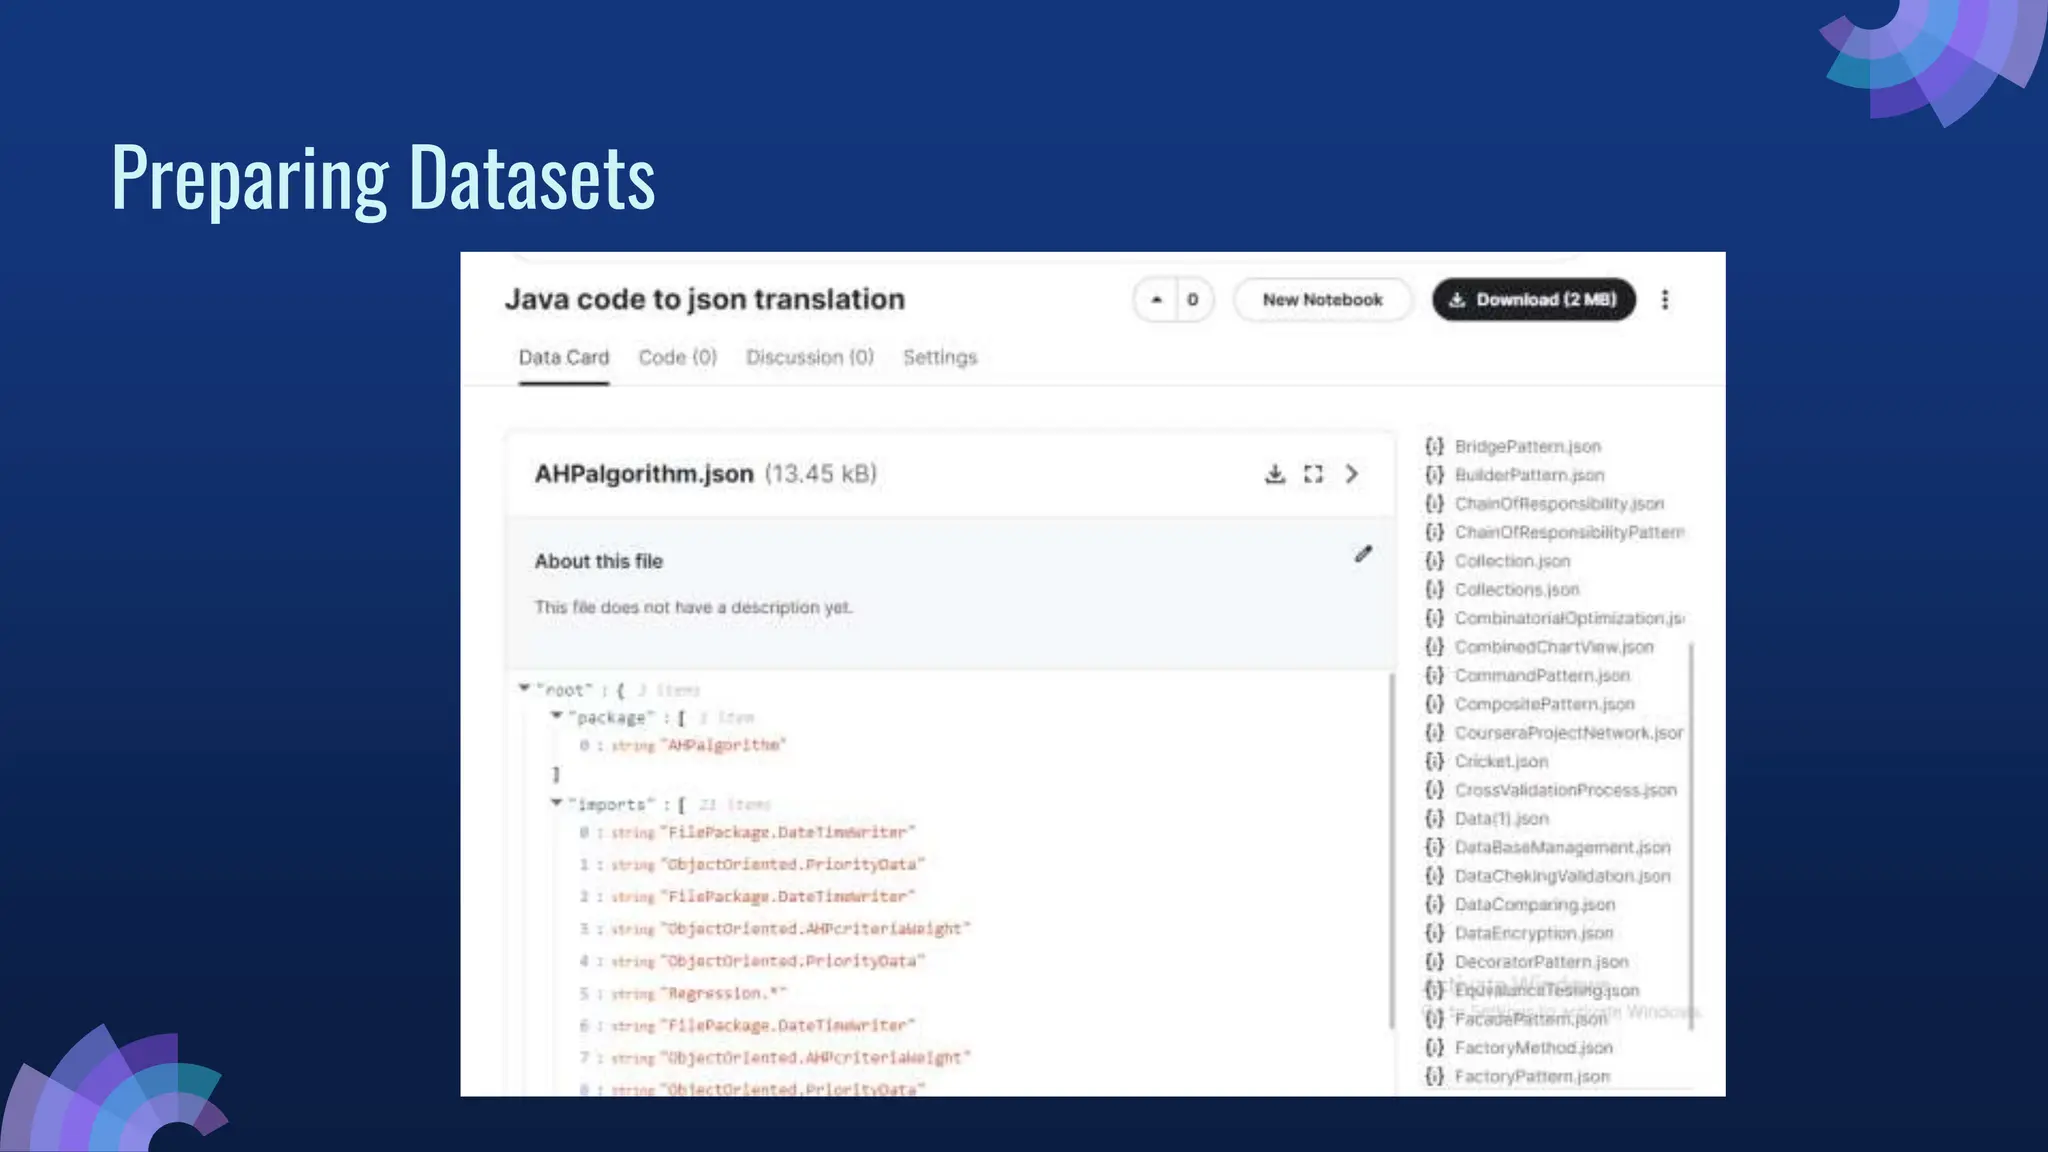Open CommandPattern.json in file list
Image resolution: width=2048 pixels, height=1152 pixels.
[x=1541, y=676]
